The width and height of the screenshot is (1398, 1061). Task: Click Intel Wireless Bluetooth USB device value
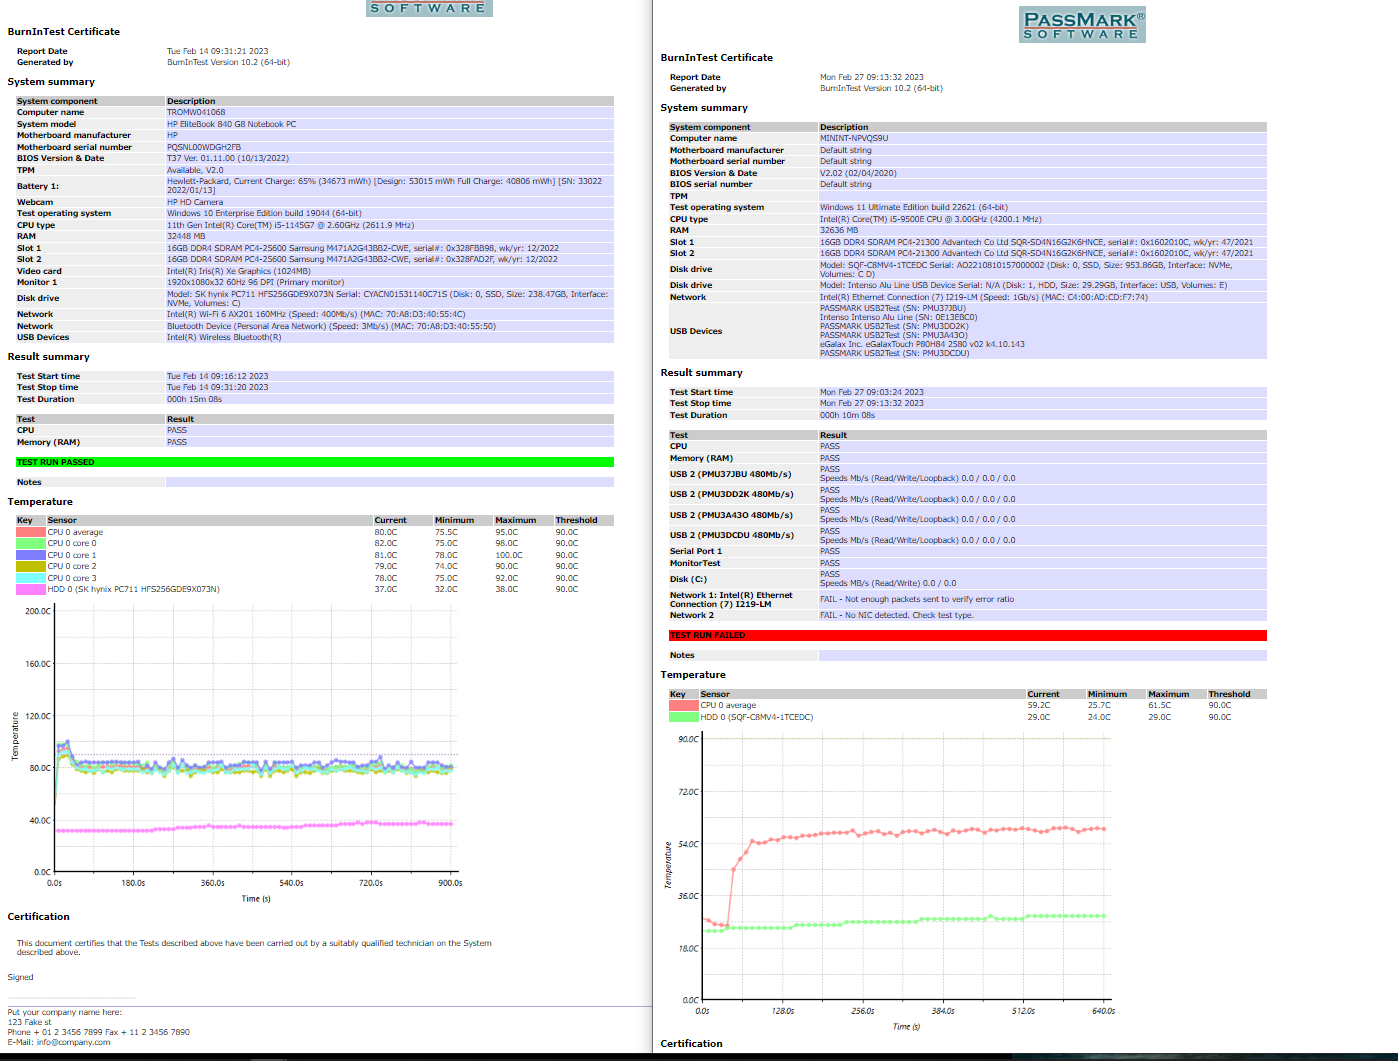click(x=224, y=337)
